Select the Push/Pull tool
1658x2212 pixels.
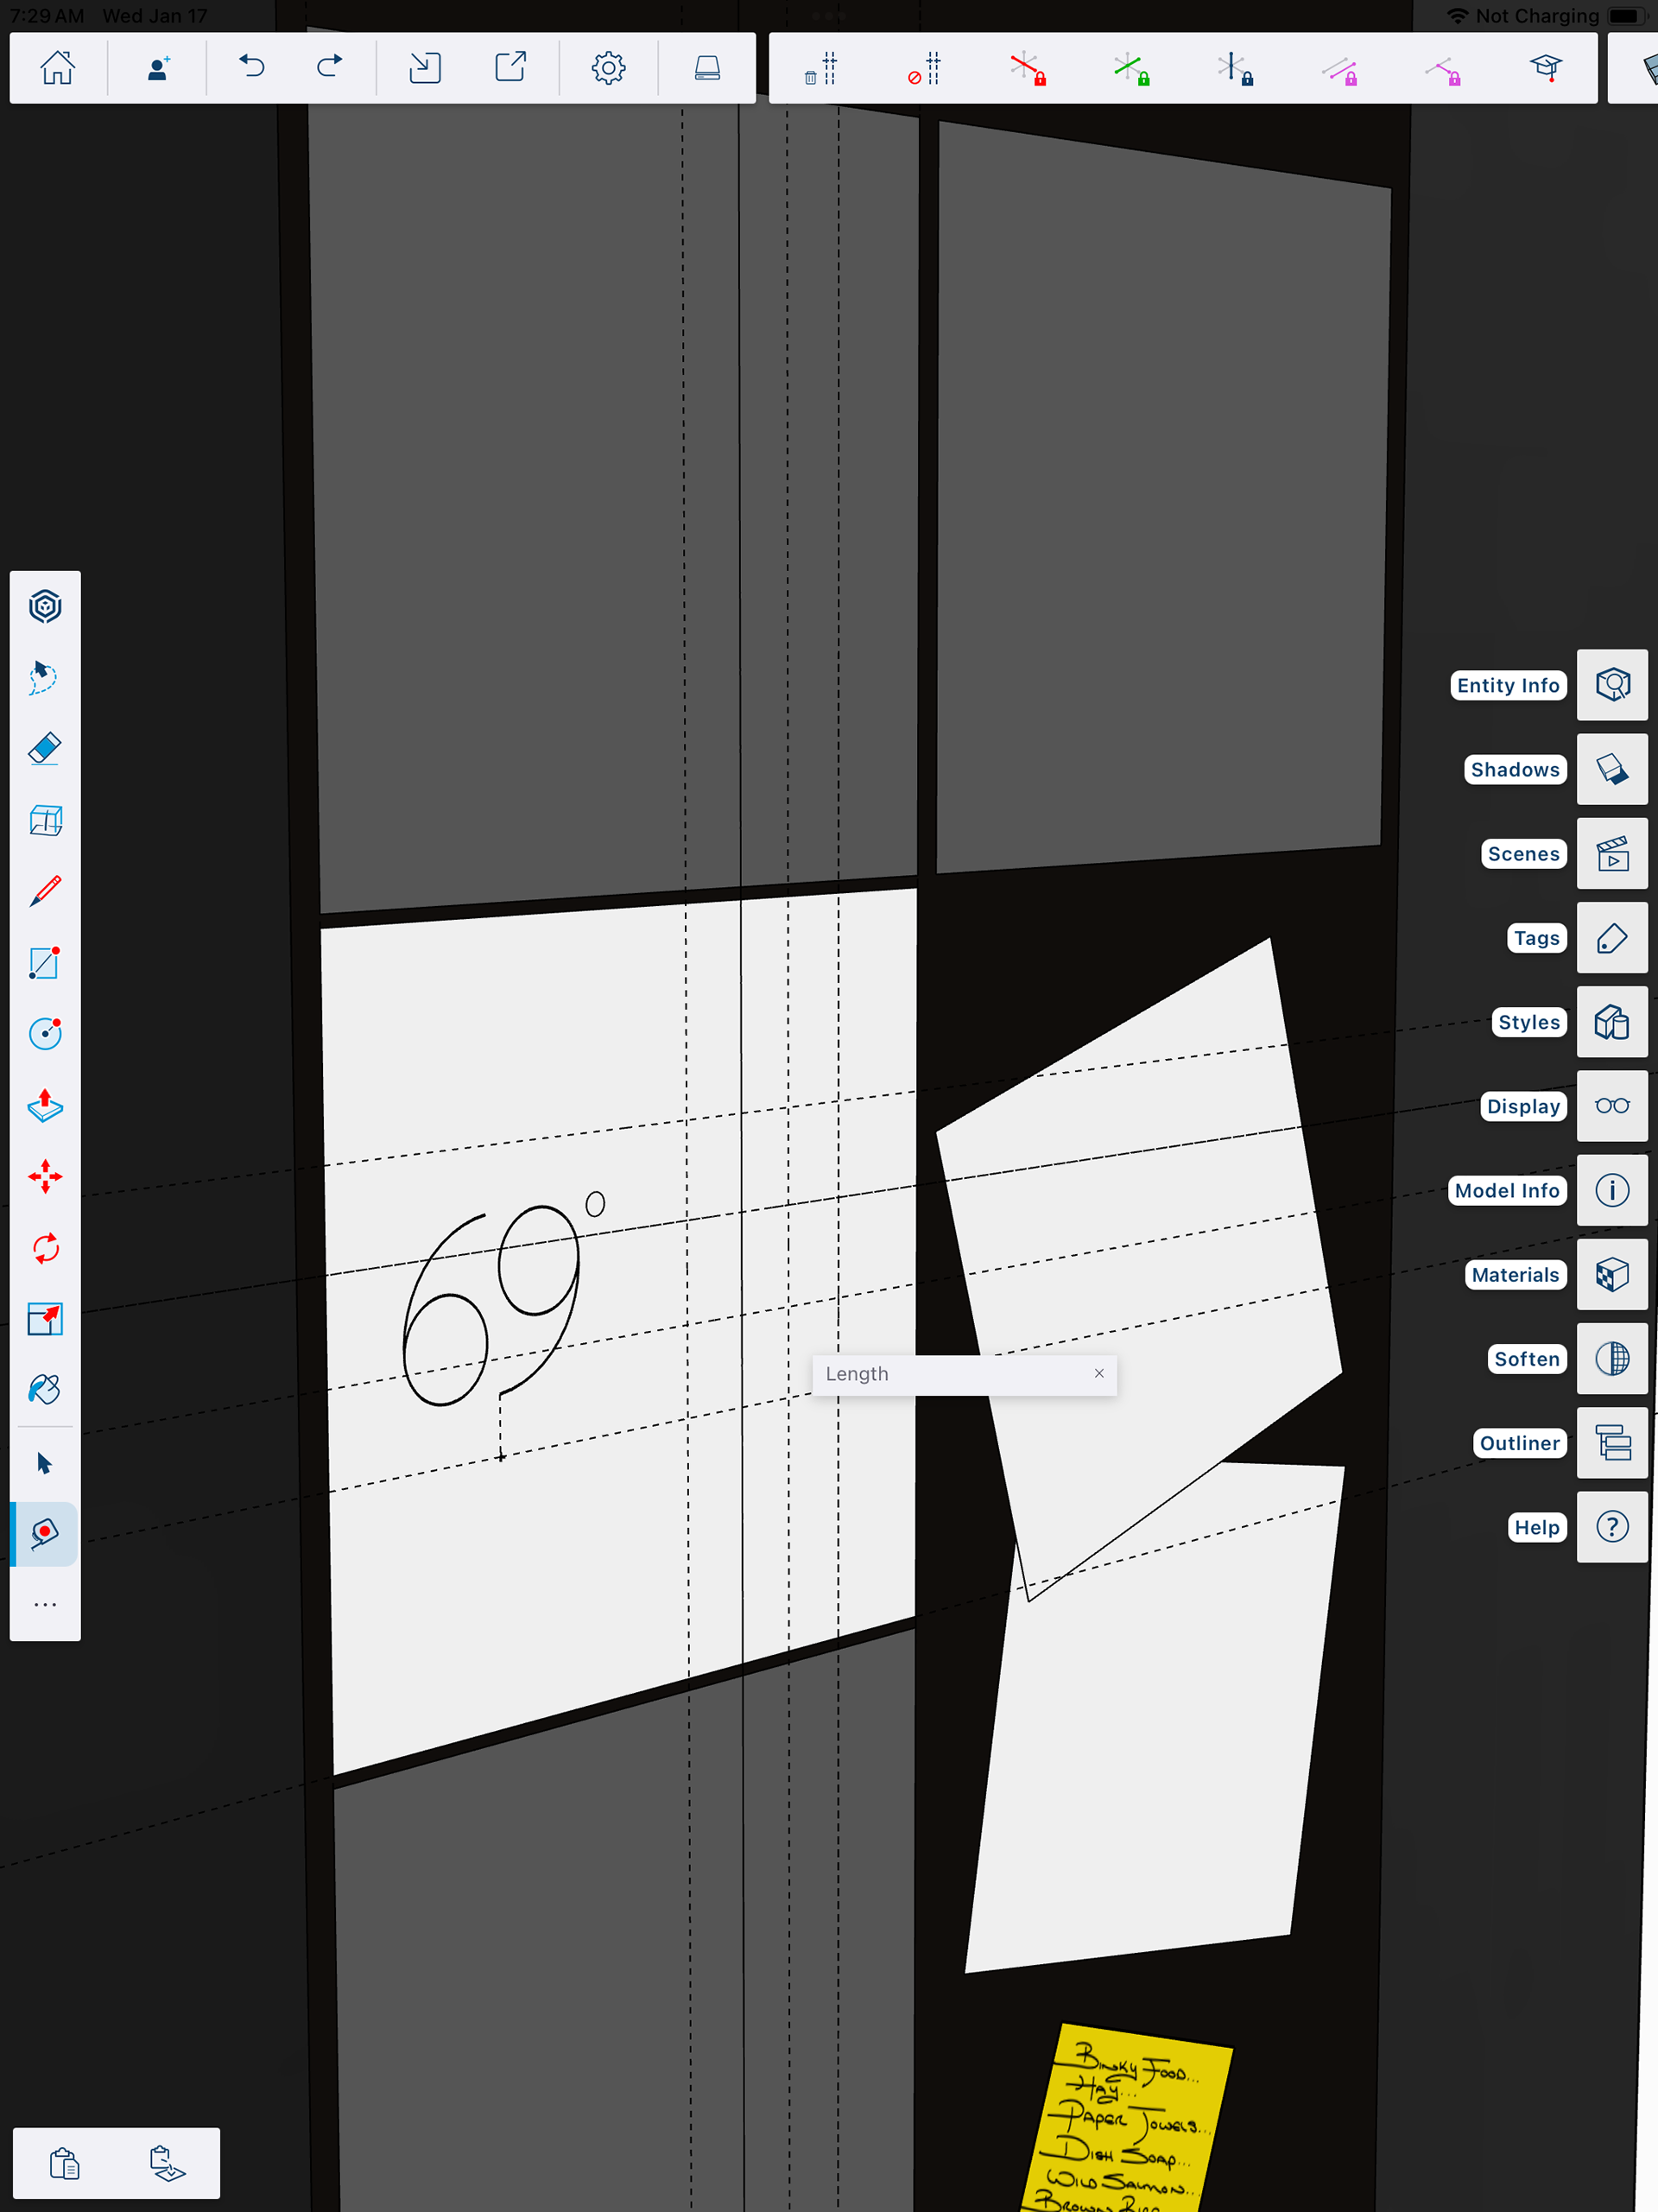(45, 1105)
